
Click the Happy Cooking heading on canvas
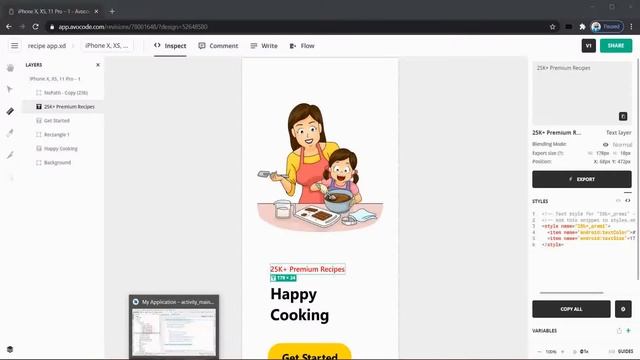(x=299, y=304)
